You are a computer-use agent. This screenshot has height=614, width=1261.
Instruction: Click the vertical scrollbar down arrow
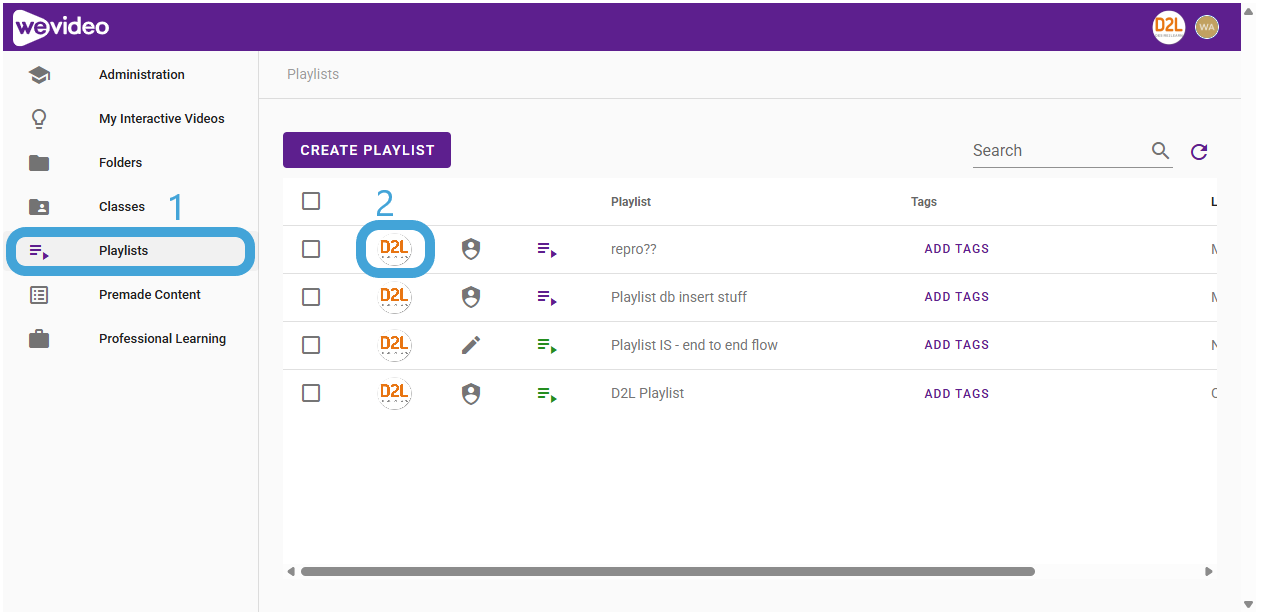(x=1248, y=603)
